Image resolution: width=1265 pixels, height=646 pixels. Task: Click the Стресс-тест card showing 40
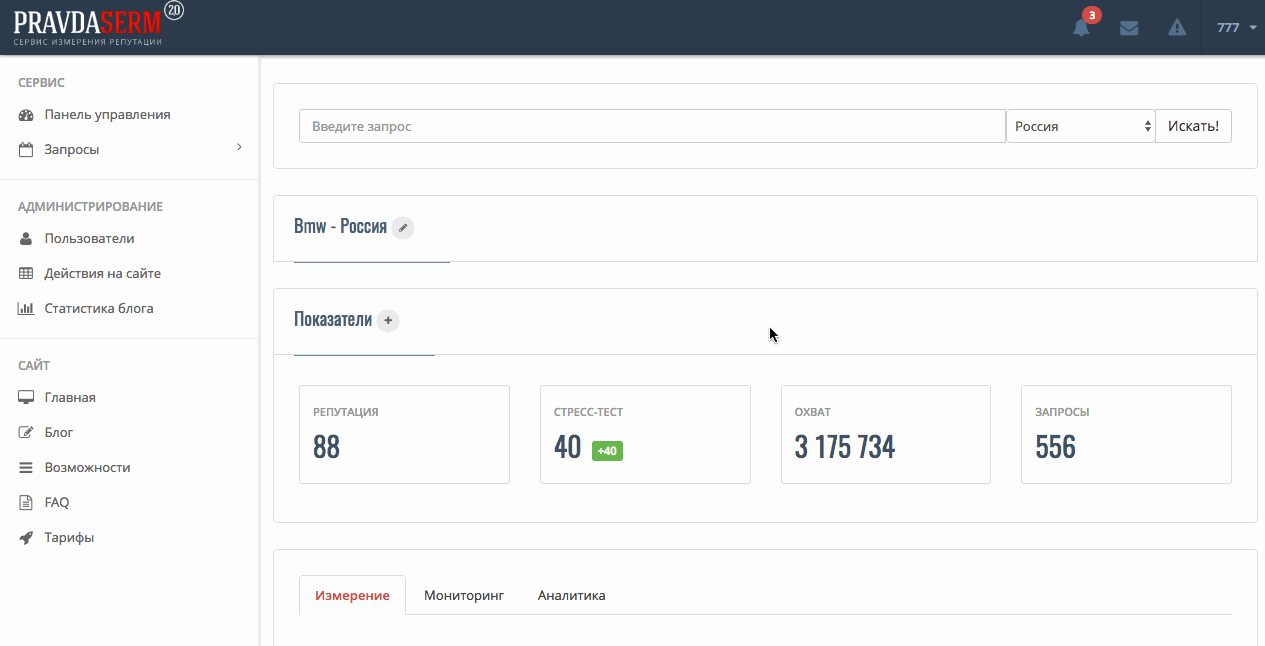(x=645, y=435)
